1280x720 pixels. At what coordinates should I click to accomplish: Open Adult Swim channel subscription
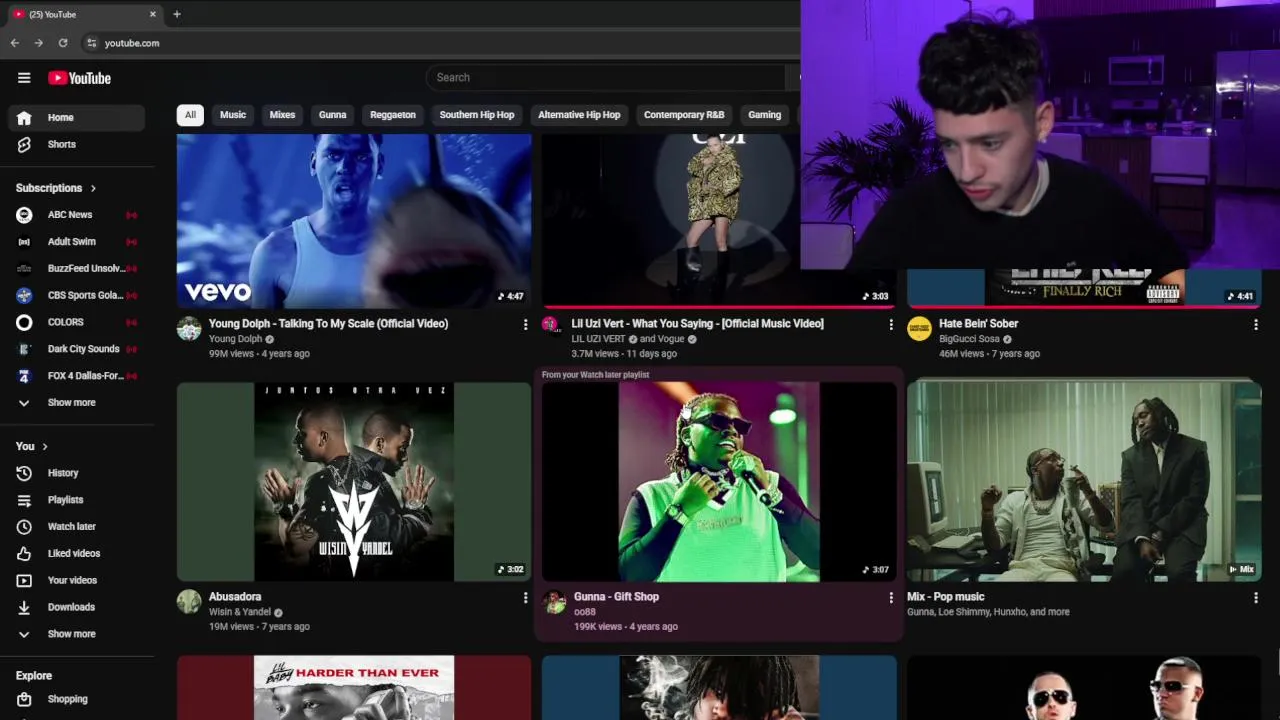[77, 241]
